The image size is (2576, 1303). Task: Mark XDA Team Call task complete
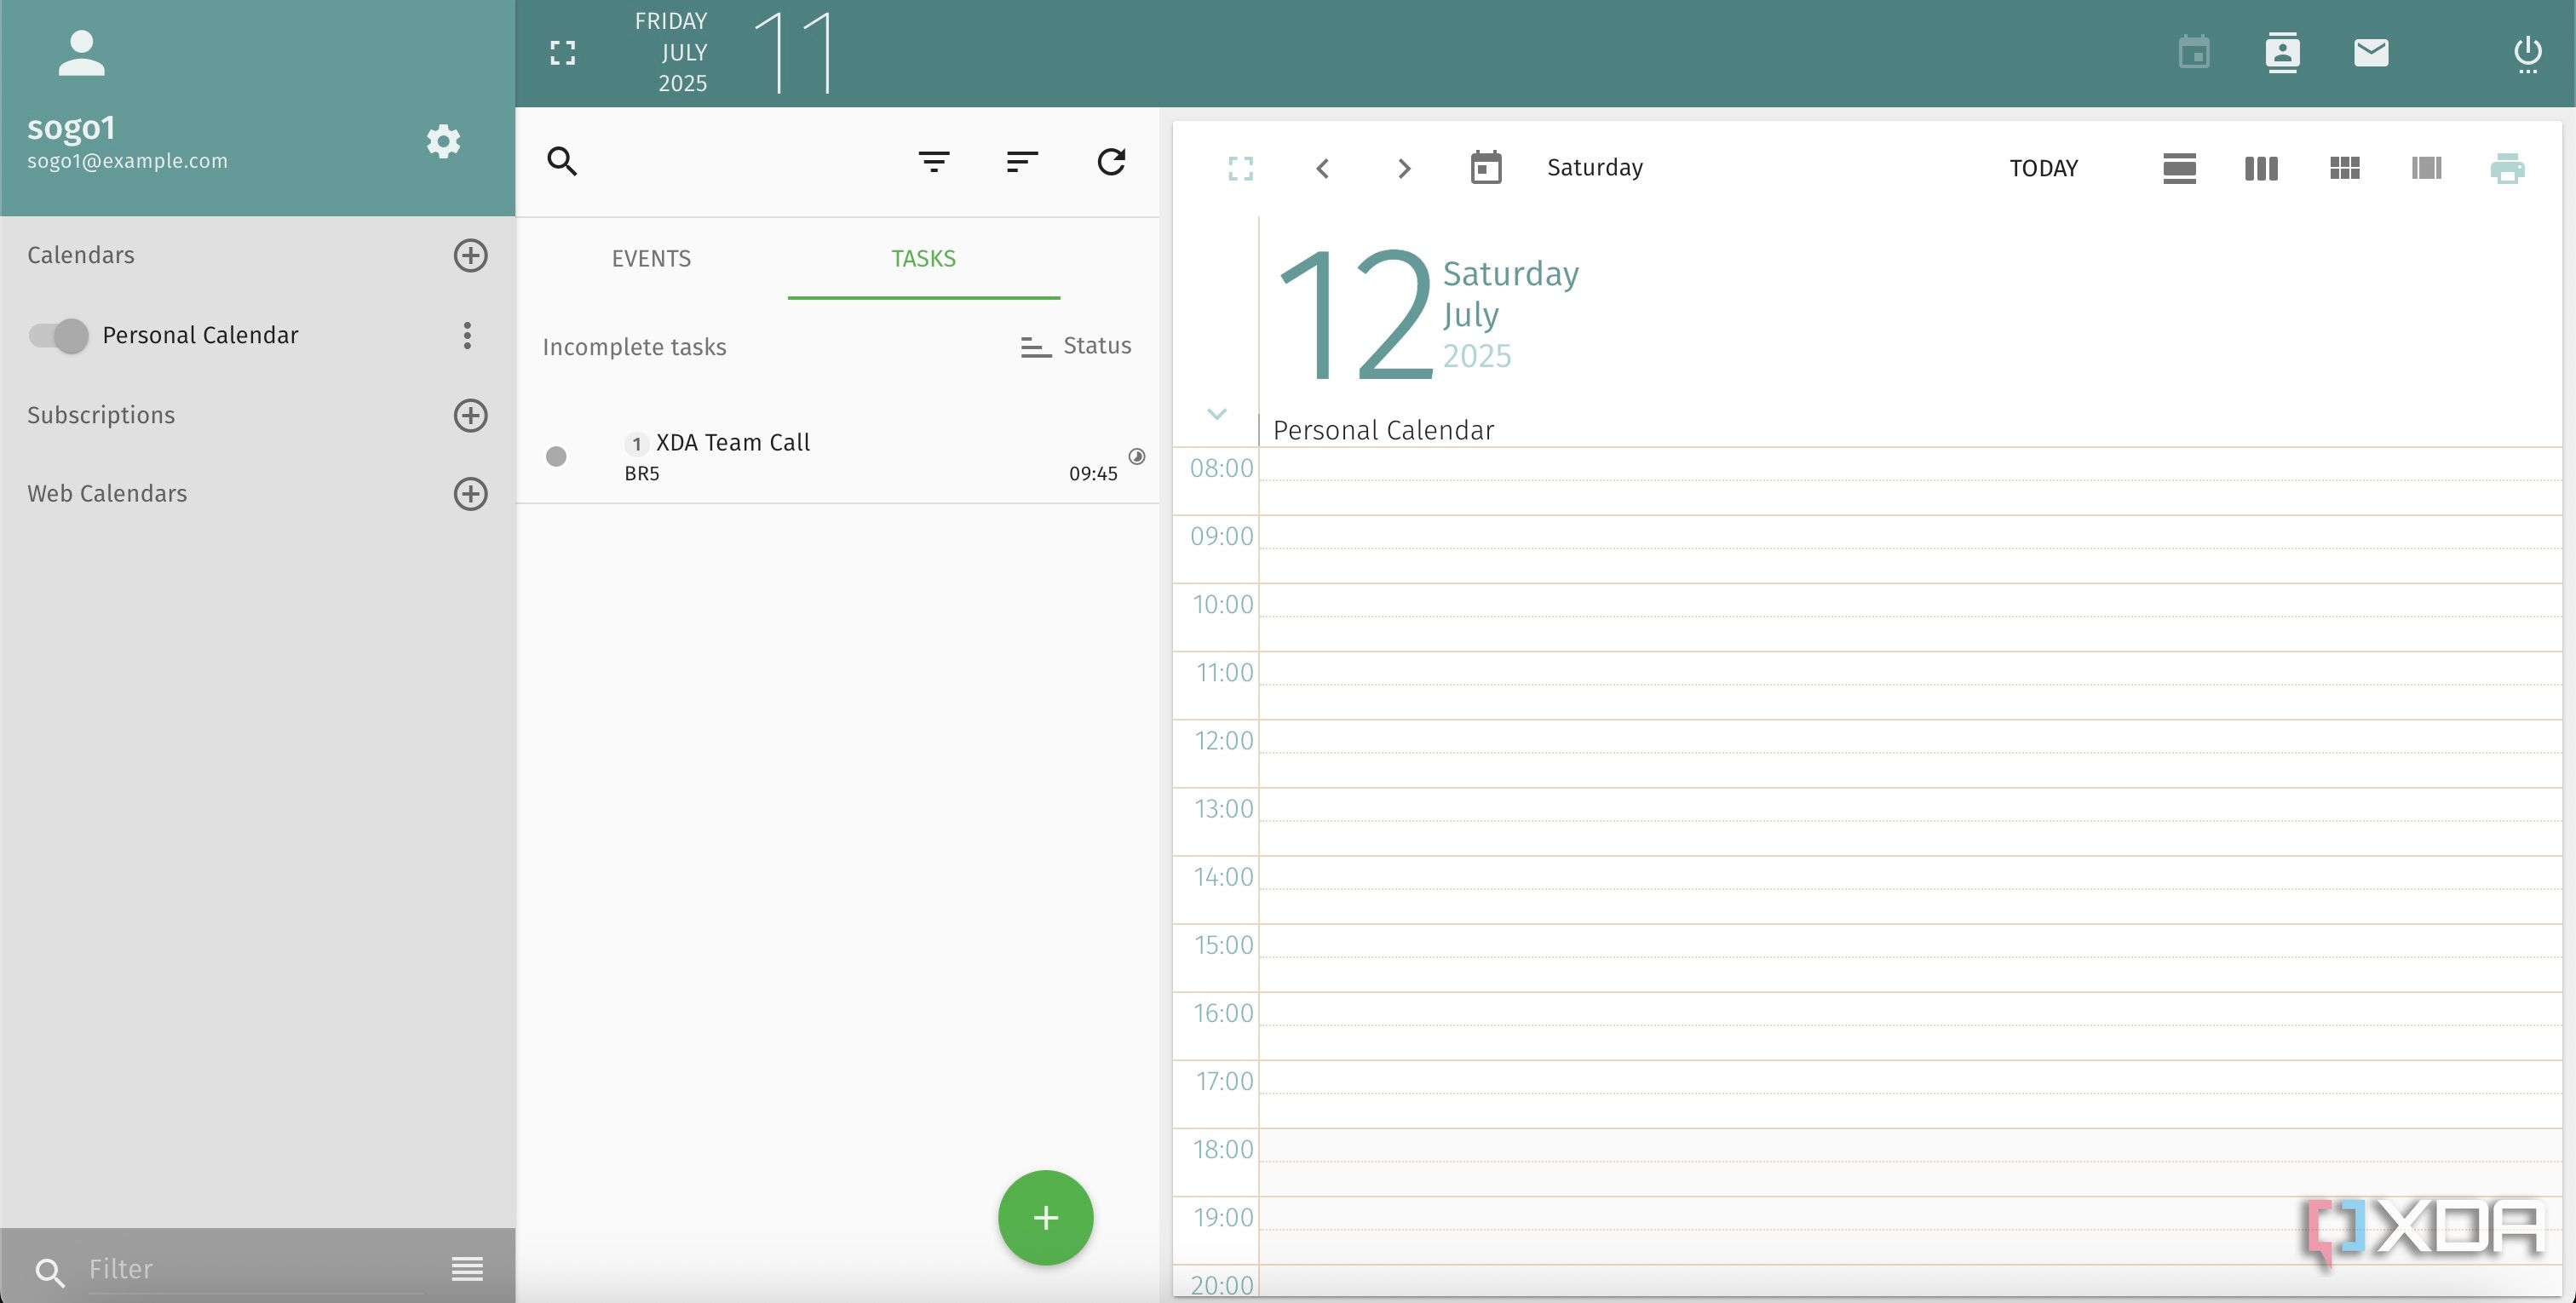point(556,457)
